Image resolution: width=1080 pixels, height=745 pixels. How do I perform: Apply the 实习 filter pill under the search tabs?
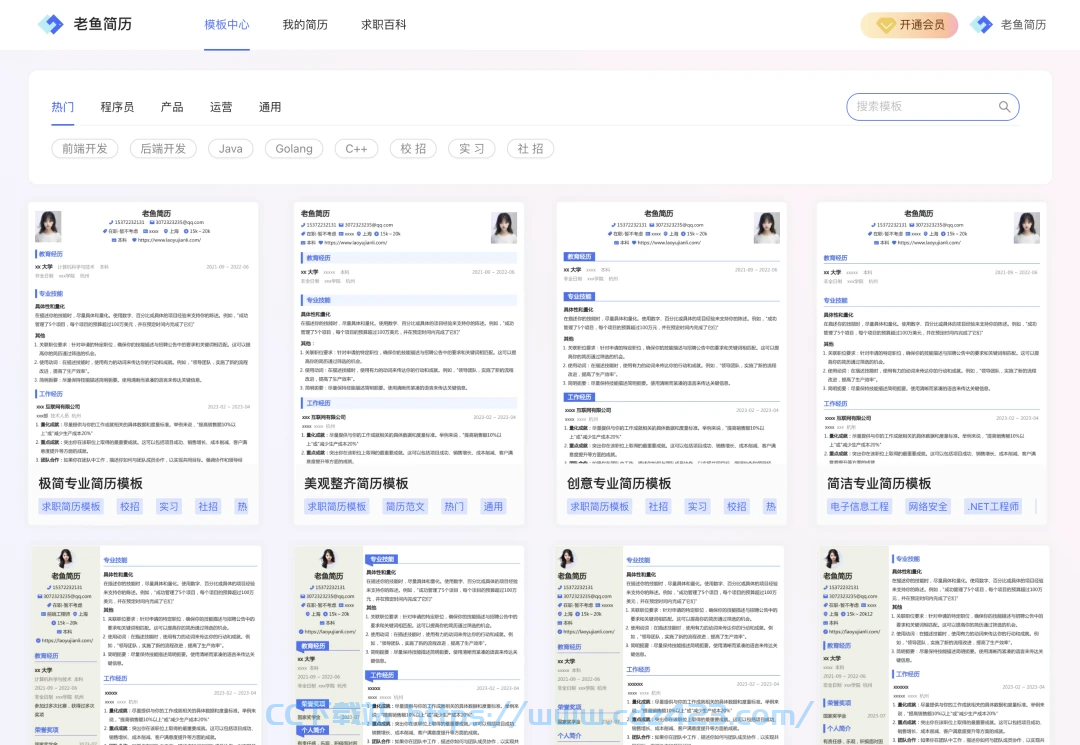[x=472, y=149]
